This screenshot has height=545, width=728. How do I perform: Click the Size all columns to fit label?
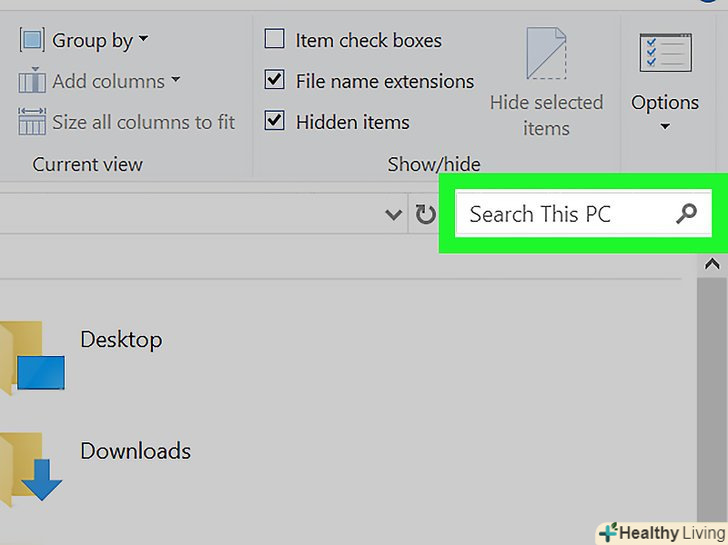tap(143, 122)
